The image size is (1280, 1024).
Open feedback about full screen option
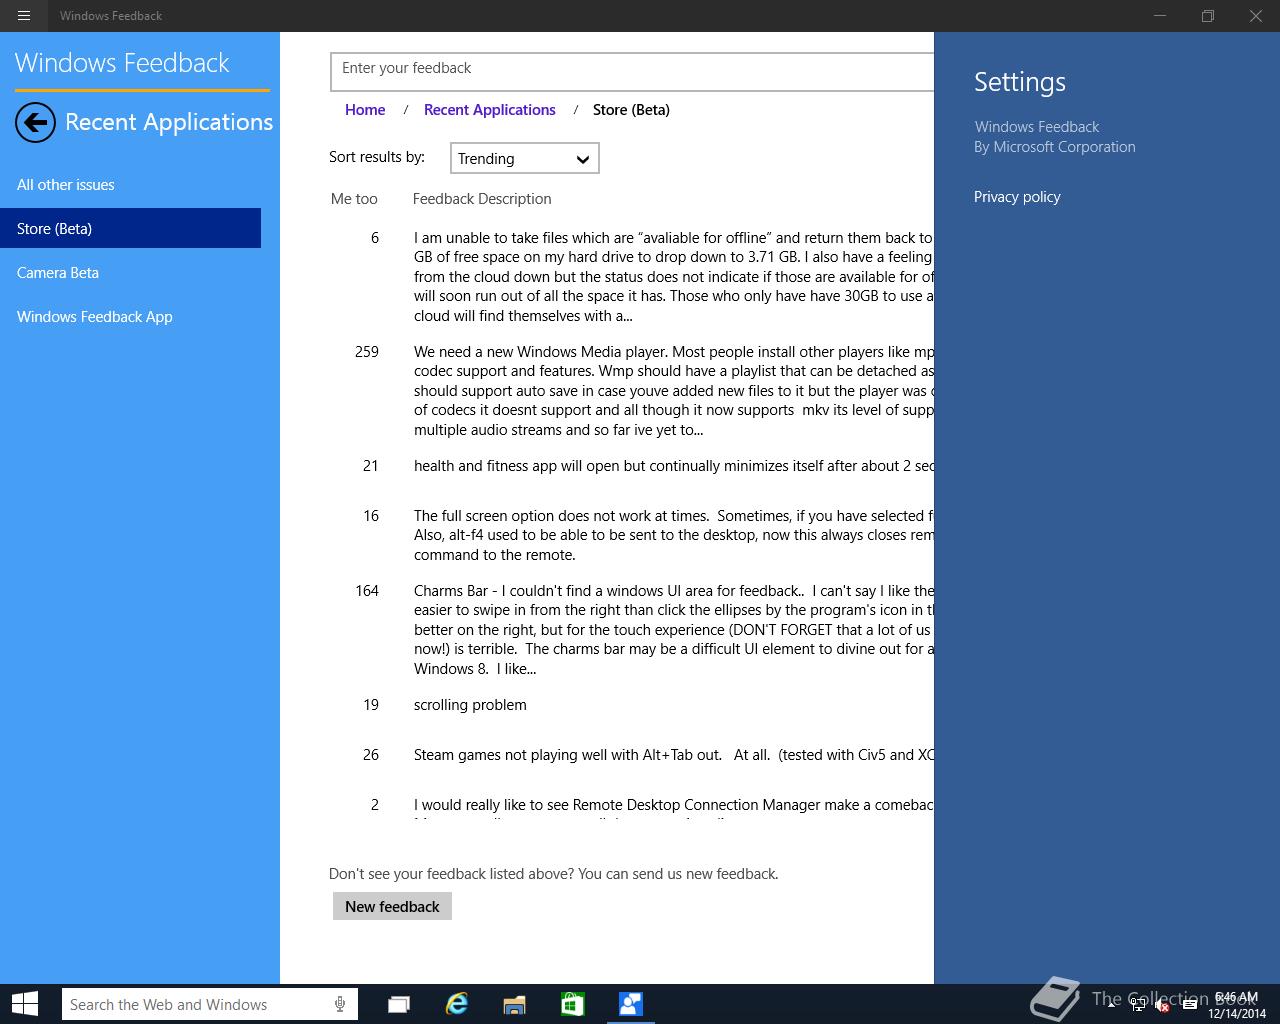(x=674, y=535)
